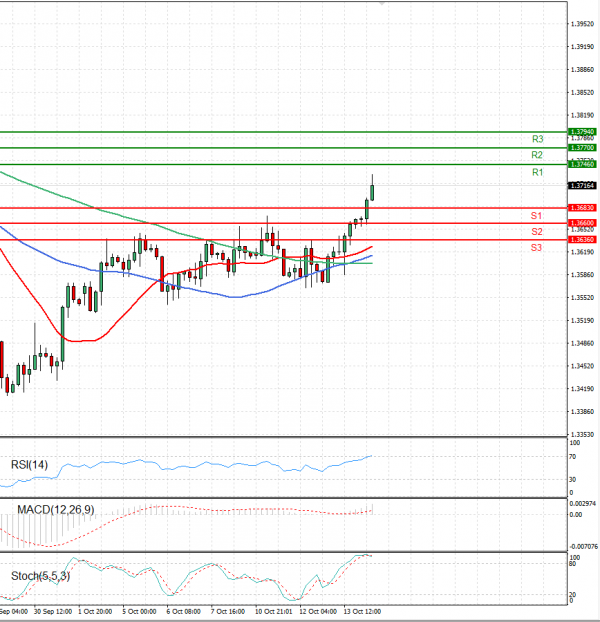Click the RSI(14) indicator label
Image resolution: width=600 pixels, height=622 pixels.
[29, 465]
